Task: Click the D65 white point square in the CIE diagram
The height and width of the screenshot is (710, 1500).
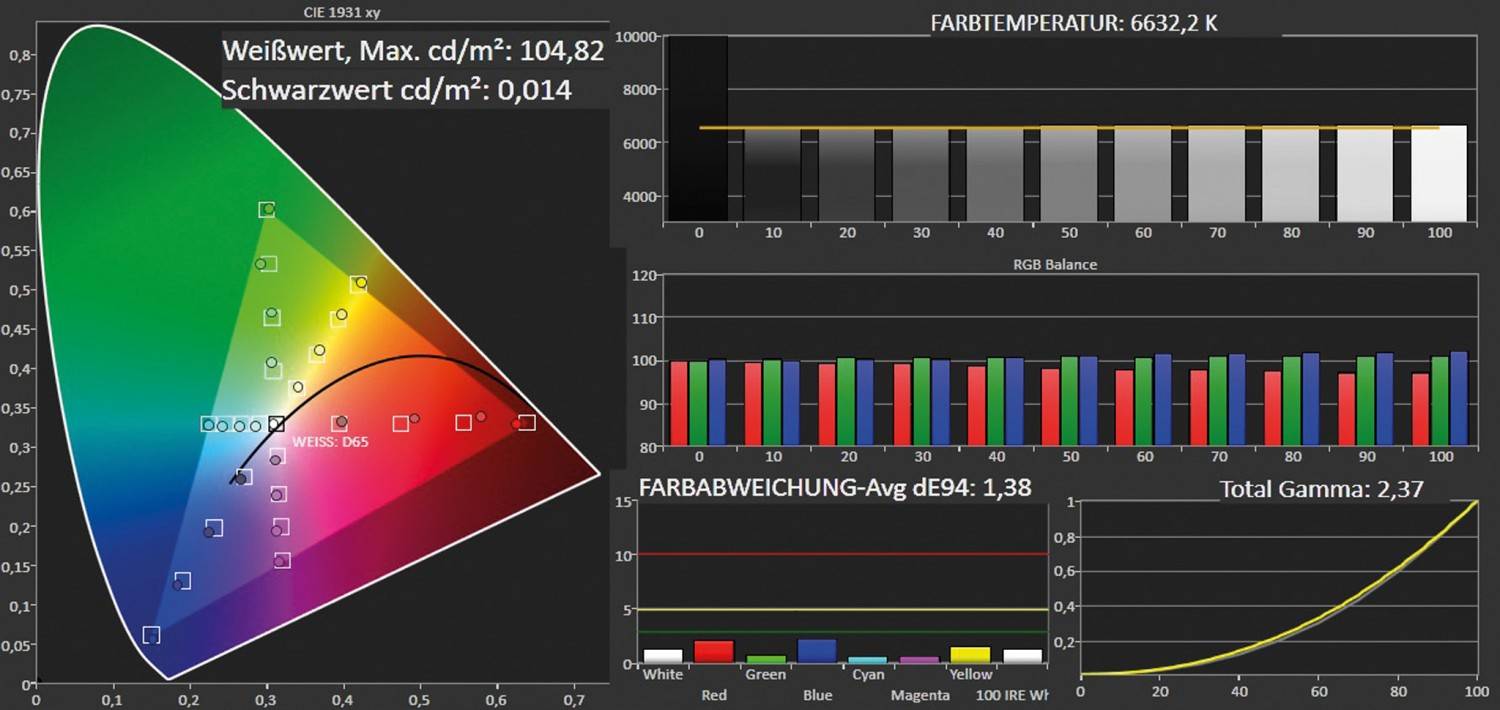Action: pyautogui.click(x=277, y=424)
